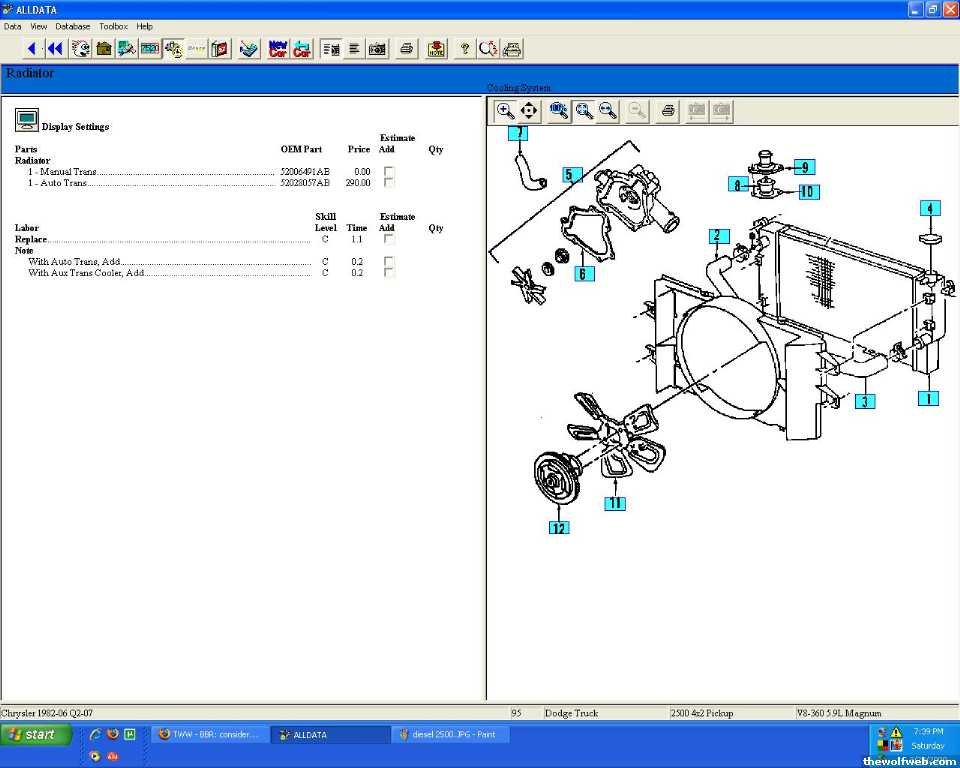Switch to diesel 2500.JPG Paint taskbar window
The height and width of the screenshot is (768, 960).
[450, 734]
